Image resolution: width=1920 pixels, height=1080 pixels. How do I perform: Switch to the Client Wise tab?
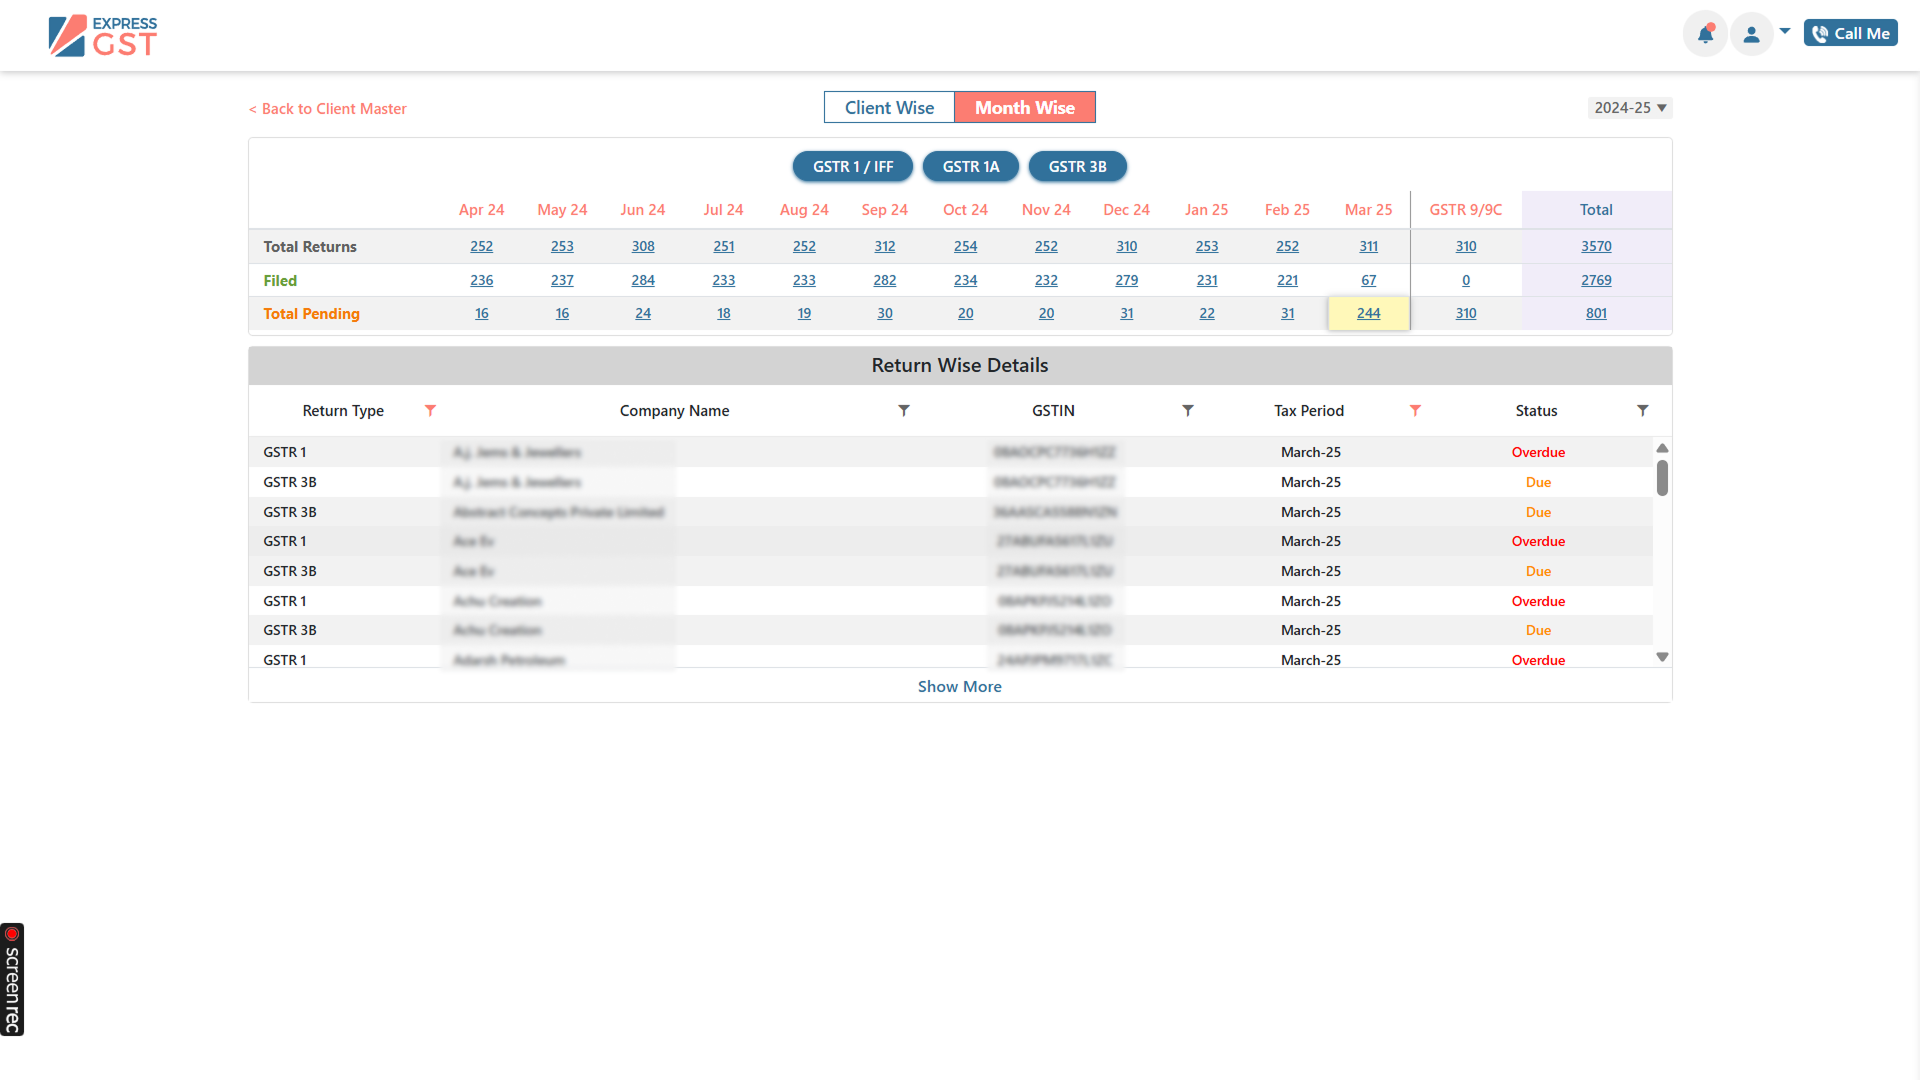pyautogui.click(x=889, y=107)
